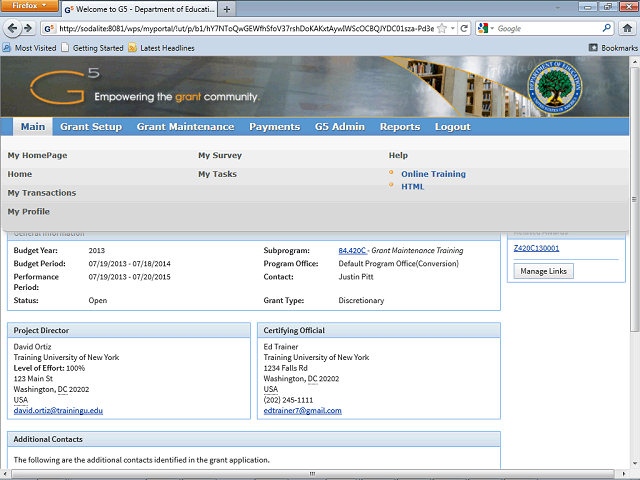Open My Profile from the Main menu
Screen dimensions: 640x480
click(x=29, y=211)
